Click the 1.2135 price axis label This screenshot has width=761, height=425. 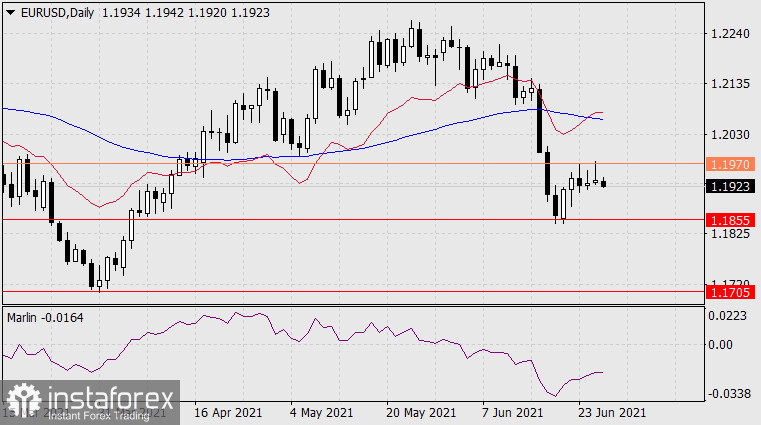click(x=728, y=84)
